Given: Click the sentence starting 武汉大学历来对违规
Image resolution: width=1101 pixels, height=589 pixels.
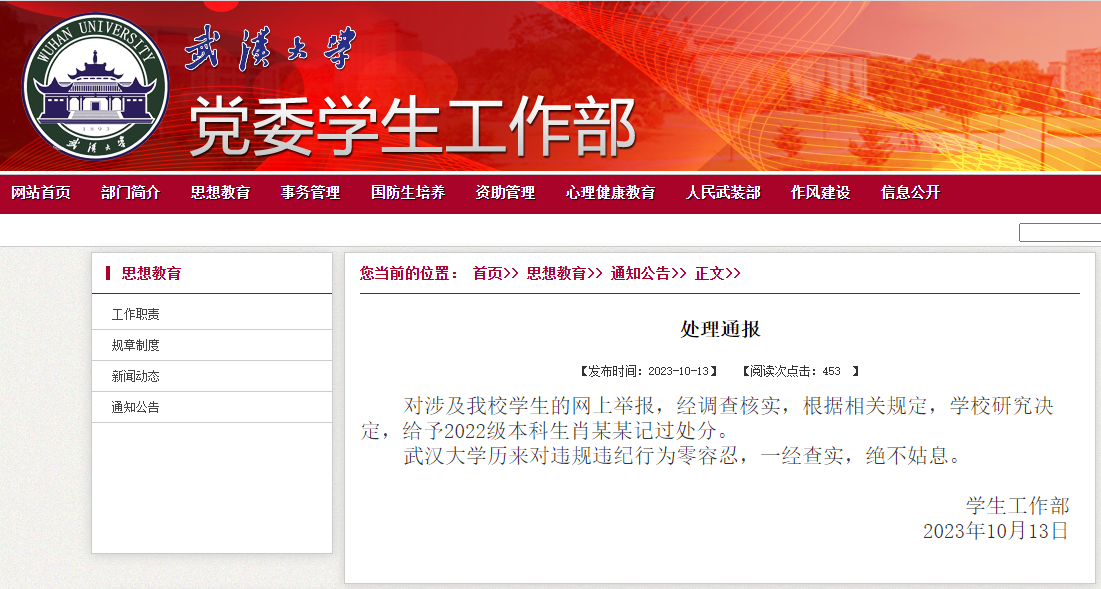Looking at the screenshot, I should pos(681,456).
